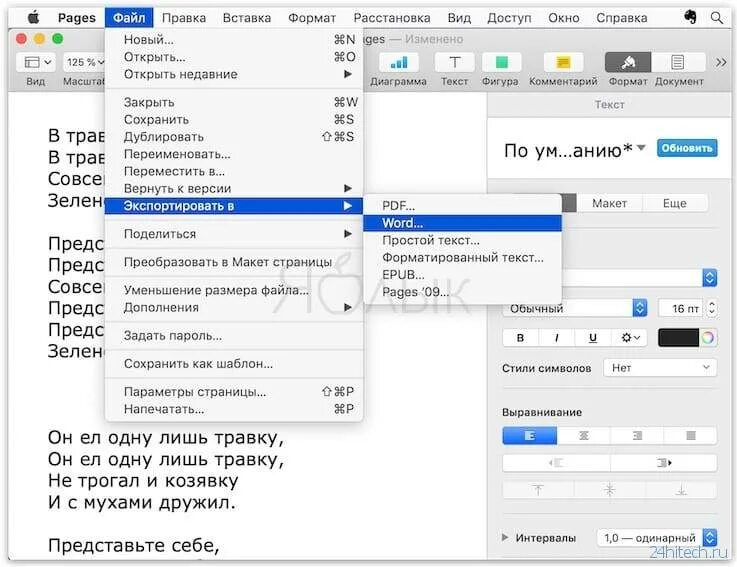Open the Документ inspector panel
Image resolution: width=737 pixels, height=567 pixels.
click(x=678, y=62)
